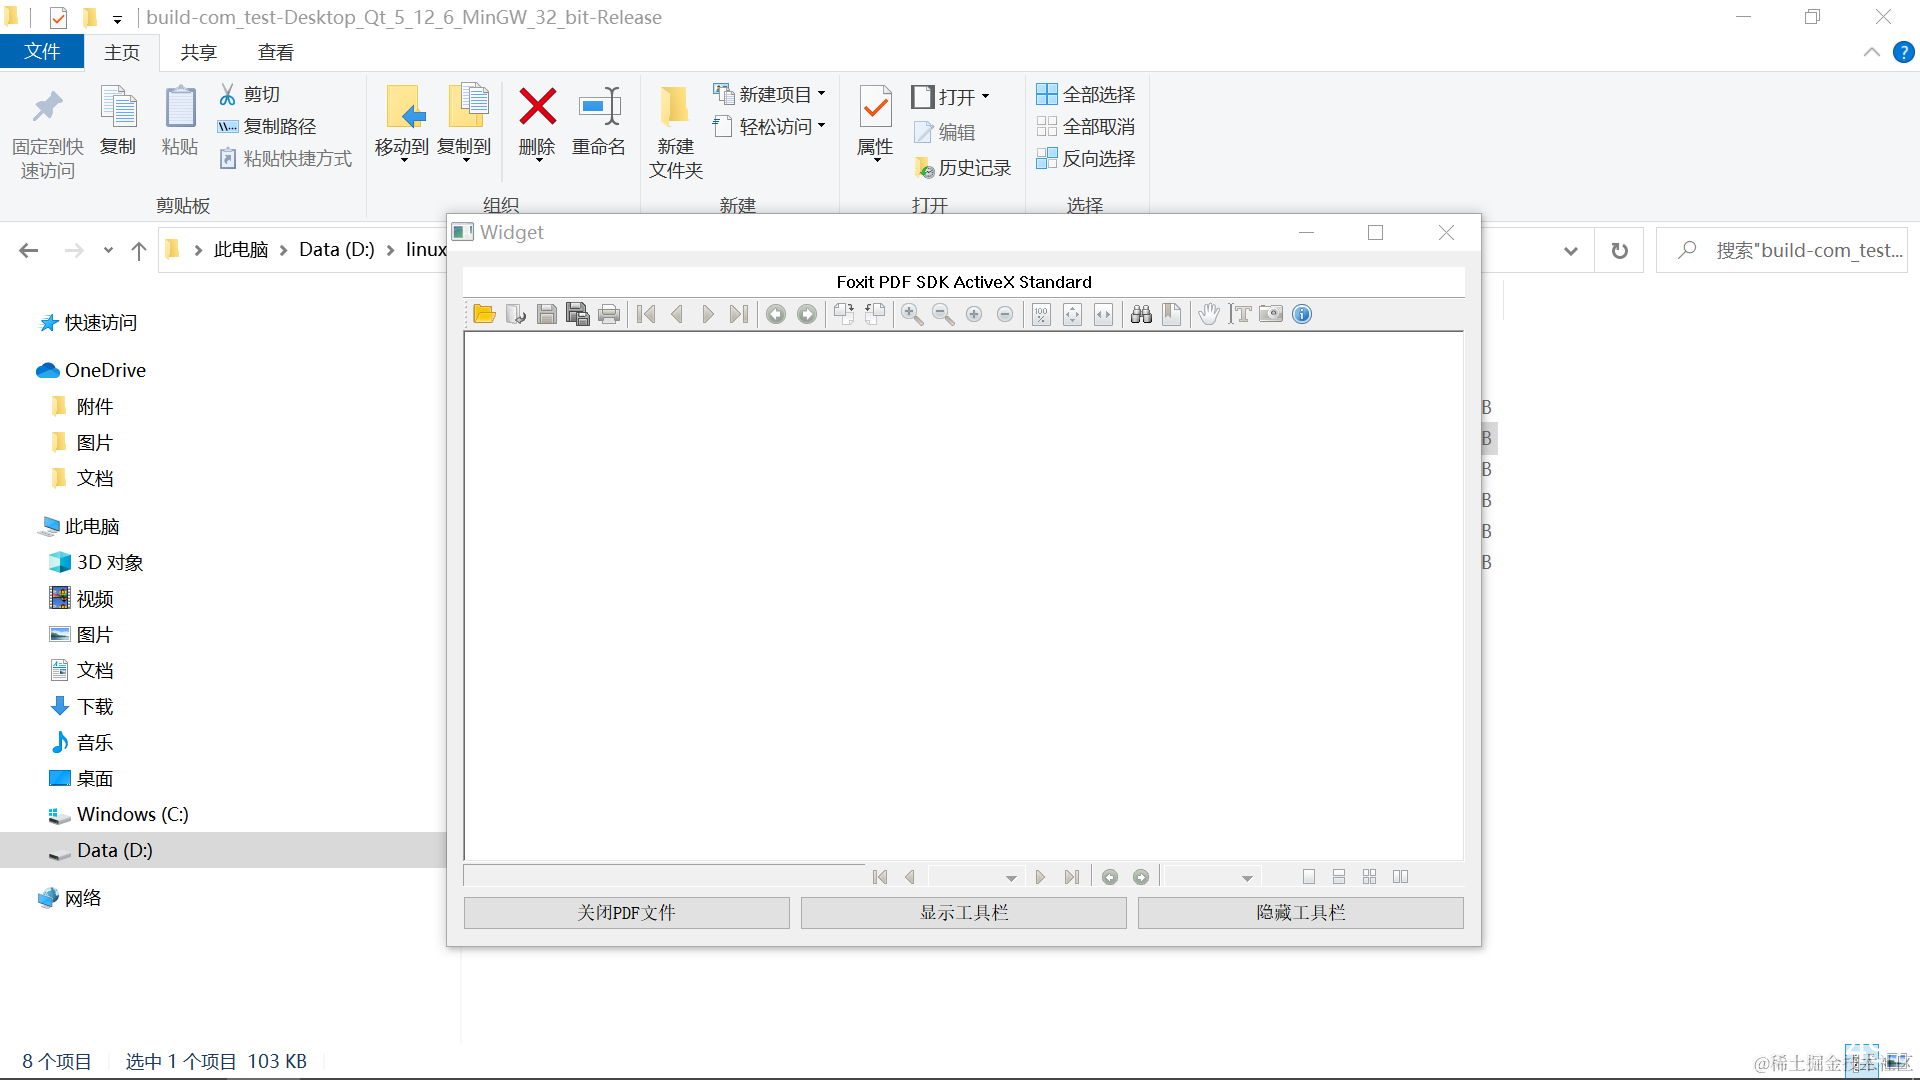1920x1080 pixels.
Task: Click the 关闭PDF文件 button
Action: coord(627,912)
